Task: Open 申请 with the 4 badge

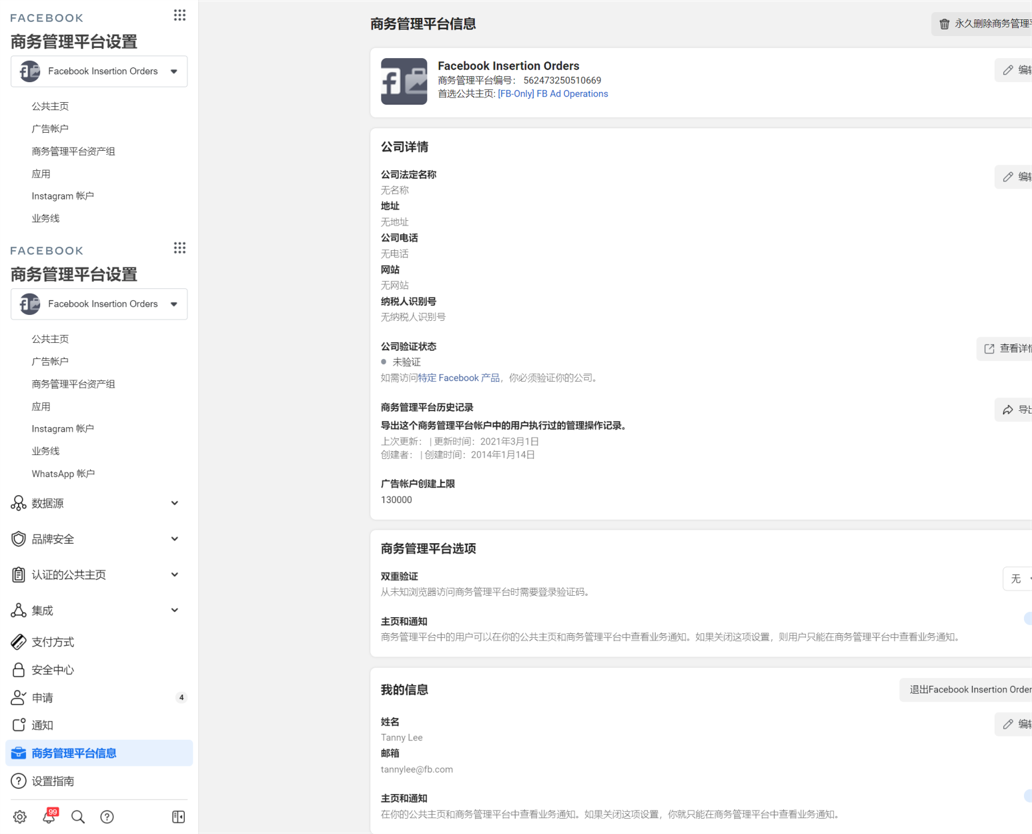Action: 99,698
